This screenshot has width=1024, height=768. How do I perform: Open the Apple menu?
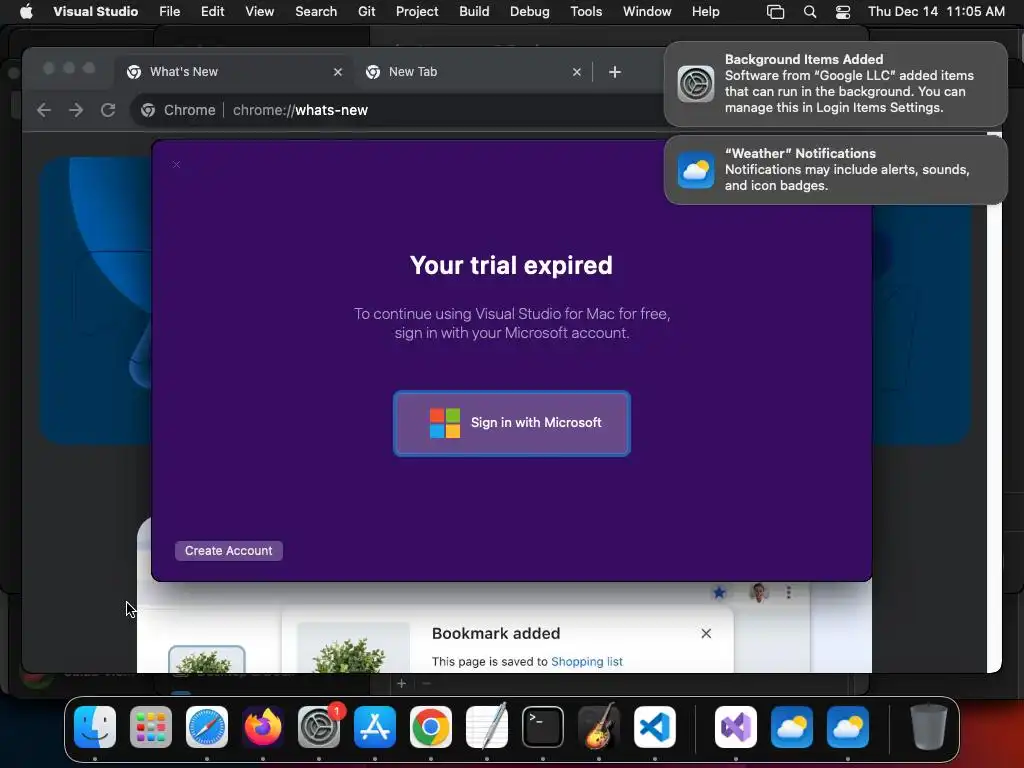point(26,11)
